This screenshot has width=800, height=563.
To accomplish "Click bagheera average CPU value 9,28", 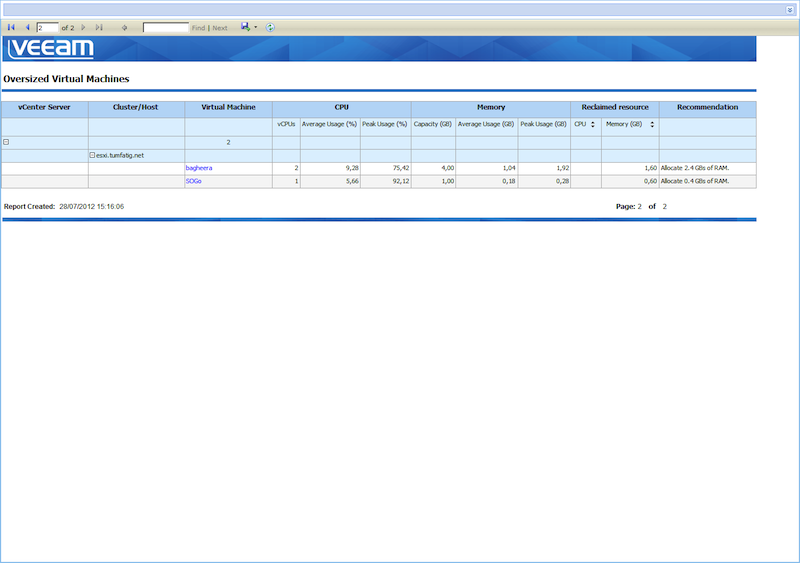I will coord(352,168).
